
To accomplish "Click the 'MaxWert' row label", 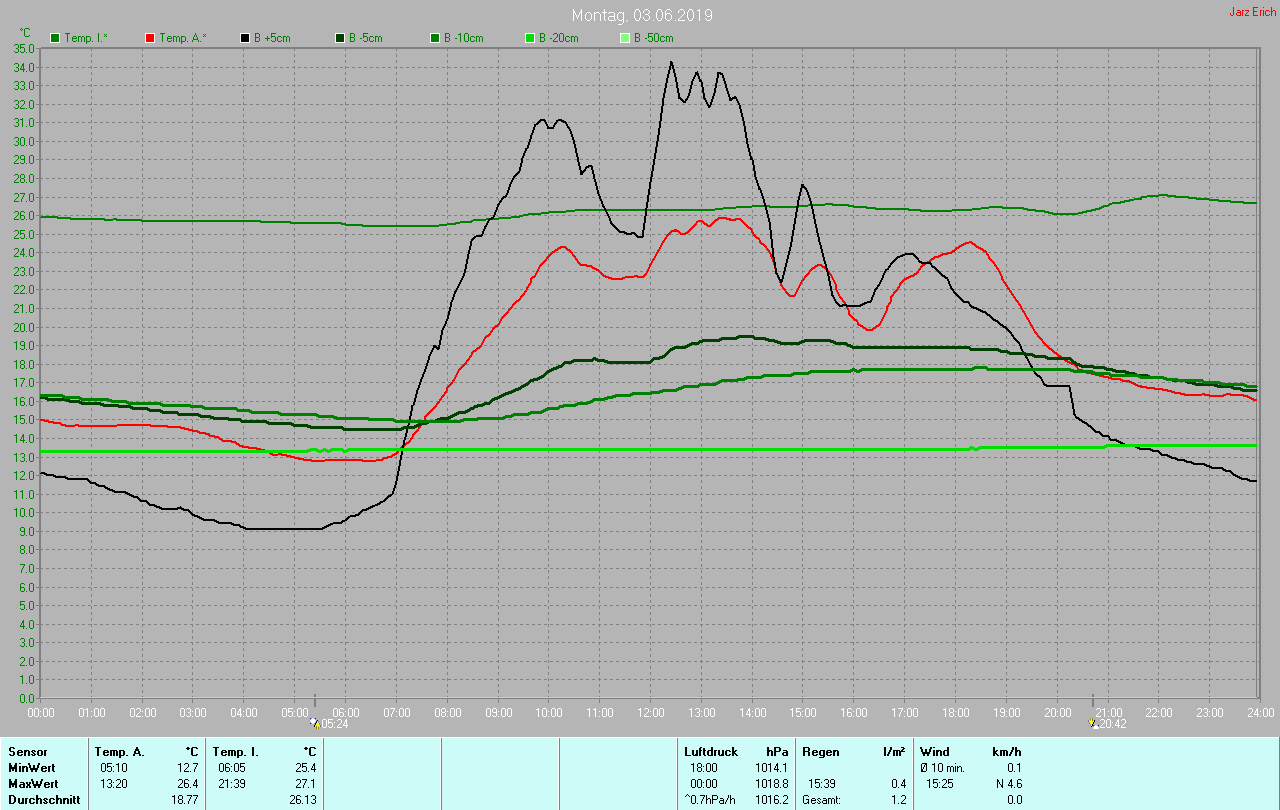I will [x=32, y=783].
